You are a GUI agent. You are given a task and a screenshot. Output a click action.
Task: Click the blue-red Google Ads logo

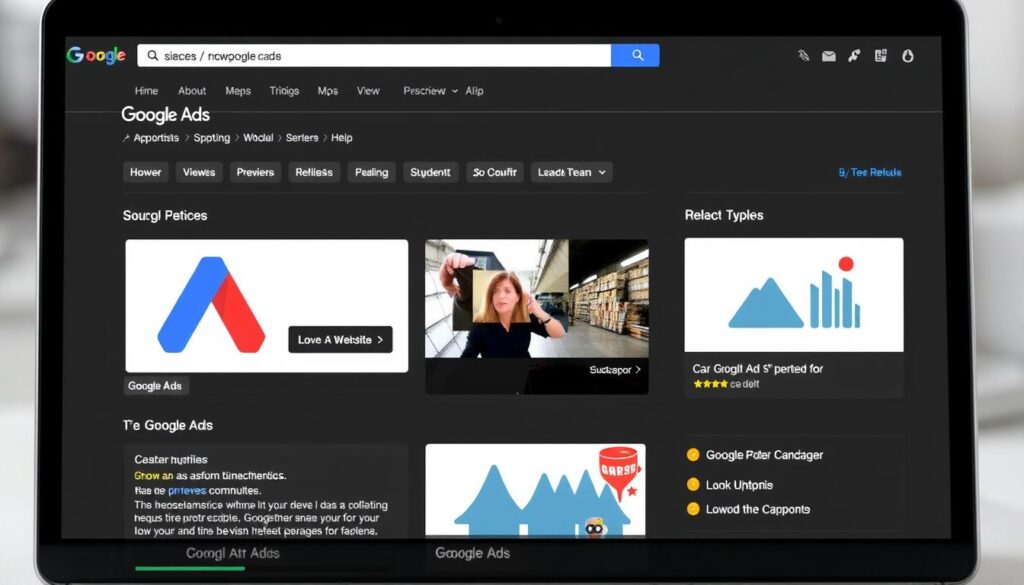[211, 304]
